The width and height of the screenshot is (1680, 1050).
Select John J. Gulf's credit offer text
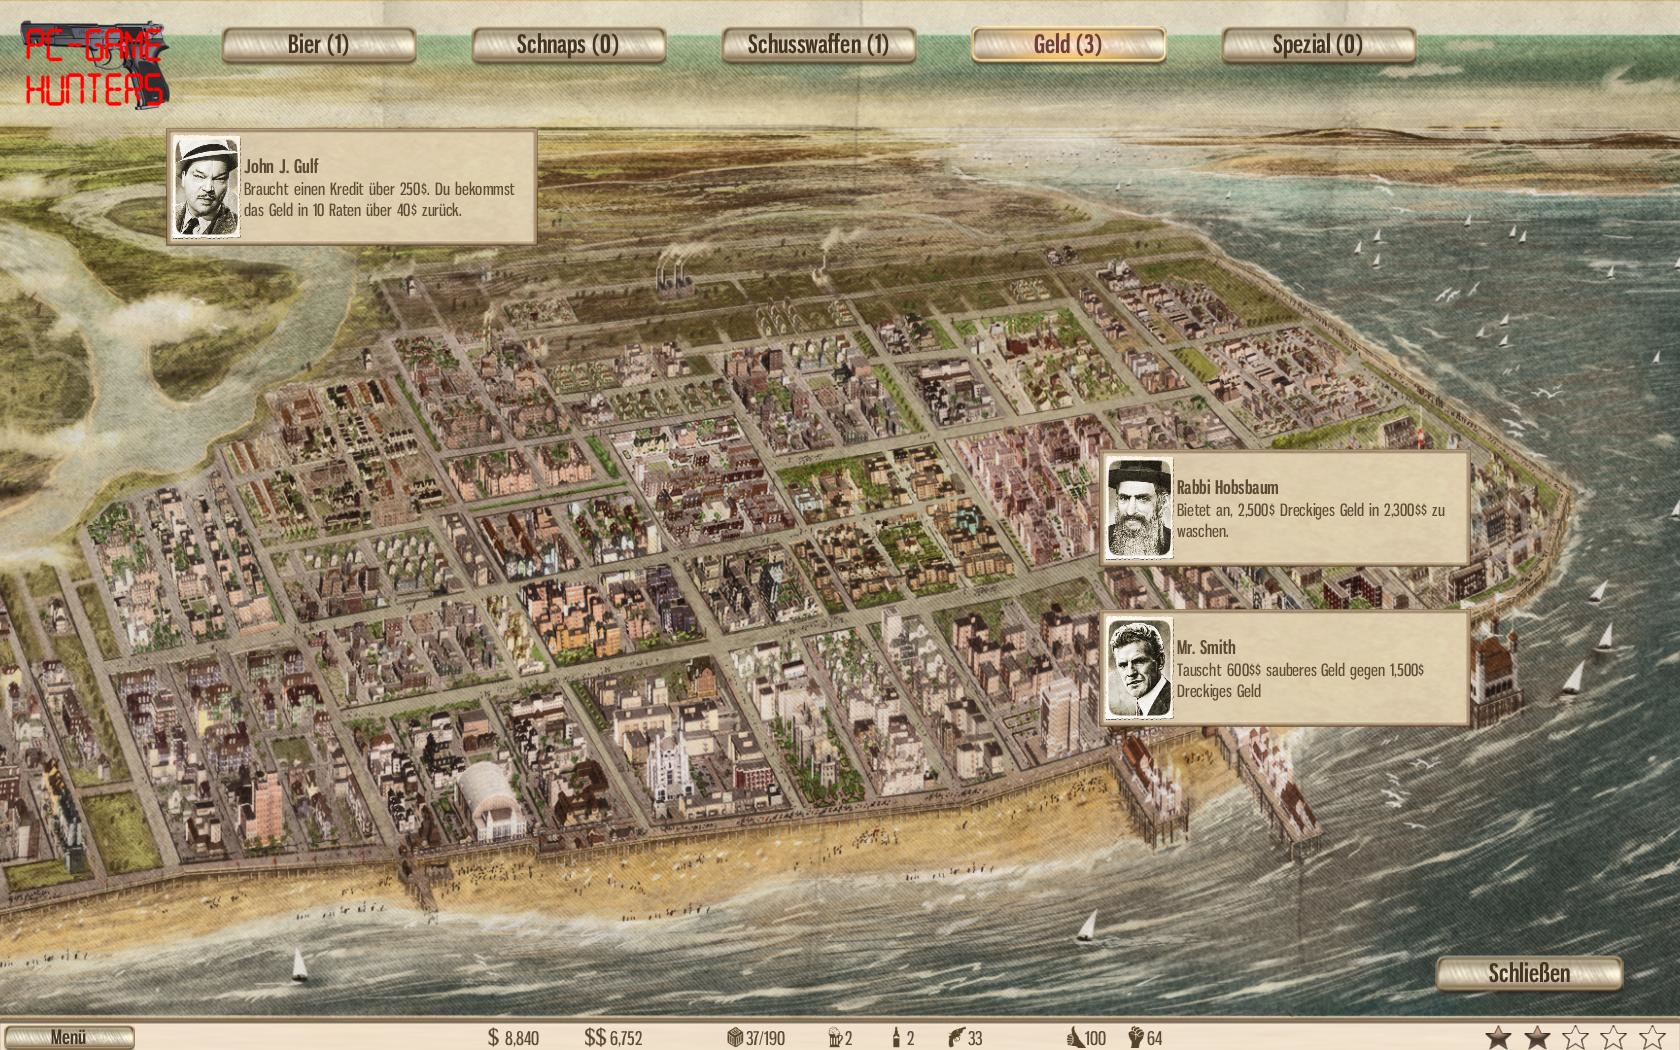point(380,200)
